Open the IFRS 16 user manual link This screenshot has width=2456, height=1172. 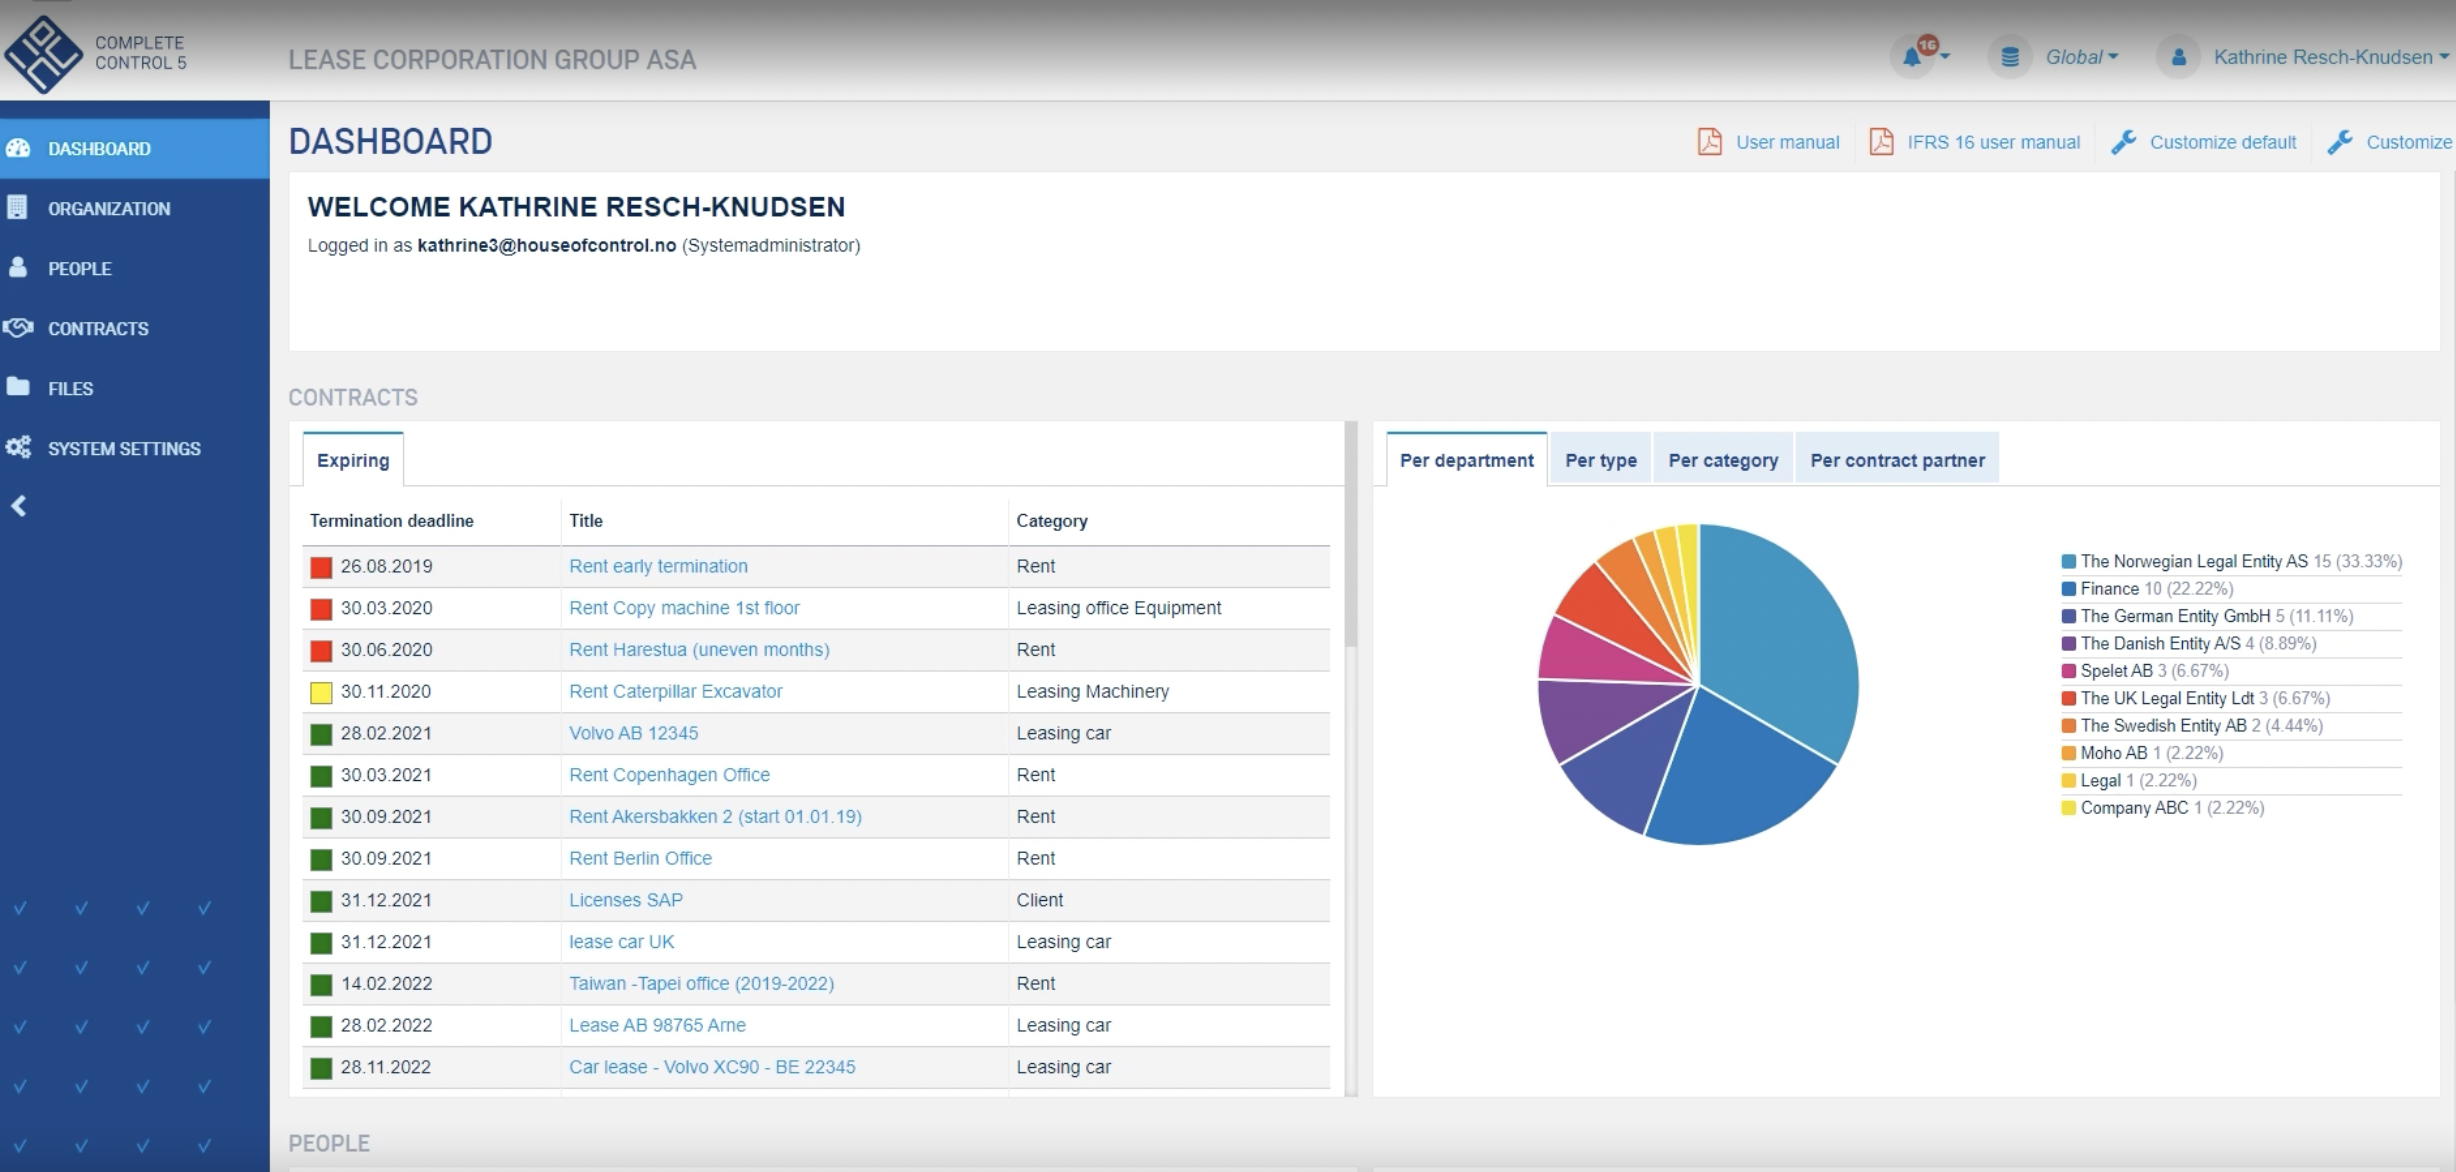tap(1993, 142)
